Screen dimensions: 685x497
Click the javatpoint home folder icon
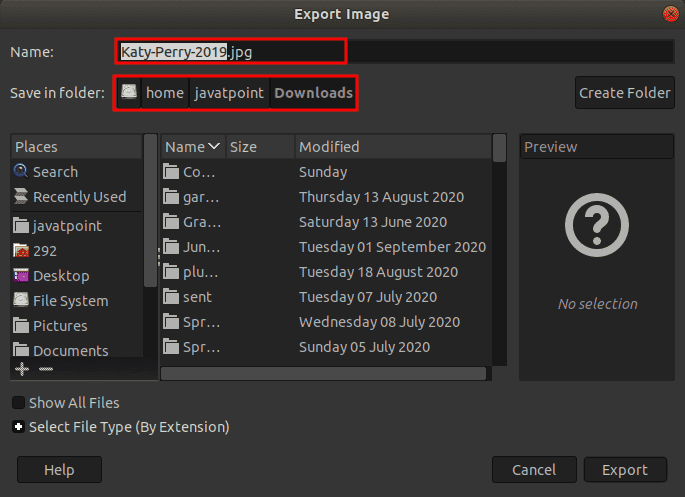pyautogui.click(x=21, y=226)
